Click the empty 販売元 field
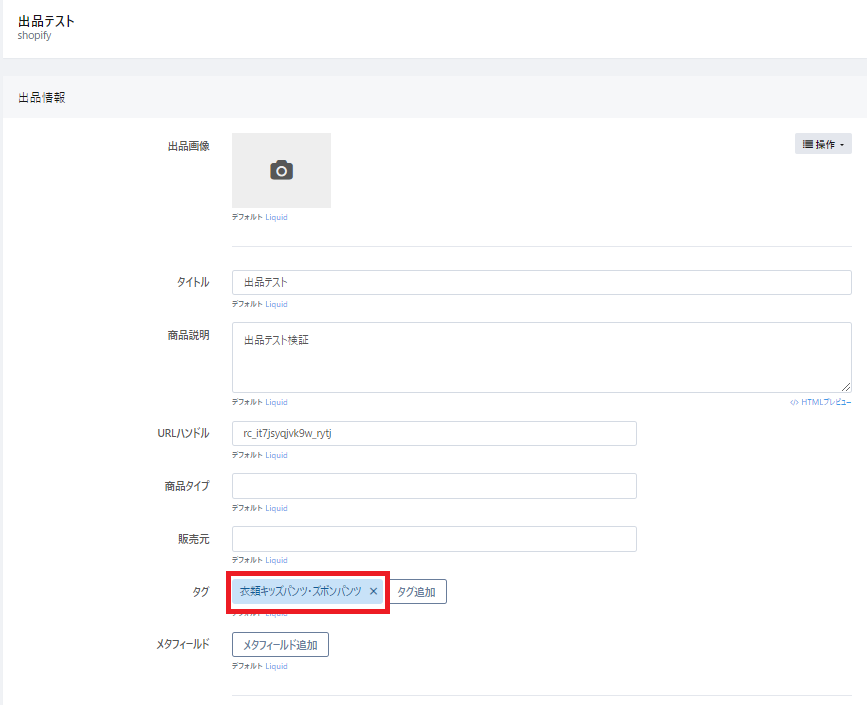Viewport: 867px width, 705px height. [434, 539]
